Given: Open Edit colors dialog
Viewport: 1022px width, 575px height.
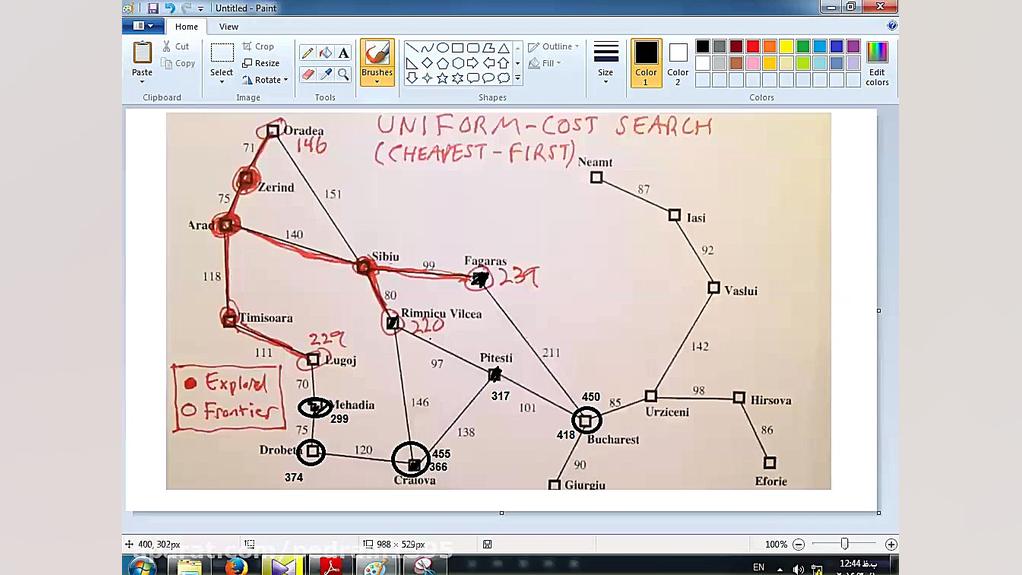Looking at the screenshot, I should (877, 63).
